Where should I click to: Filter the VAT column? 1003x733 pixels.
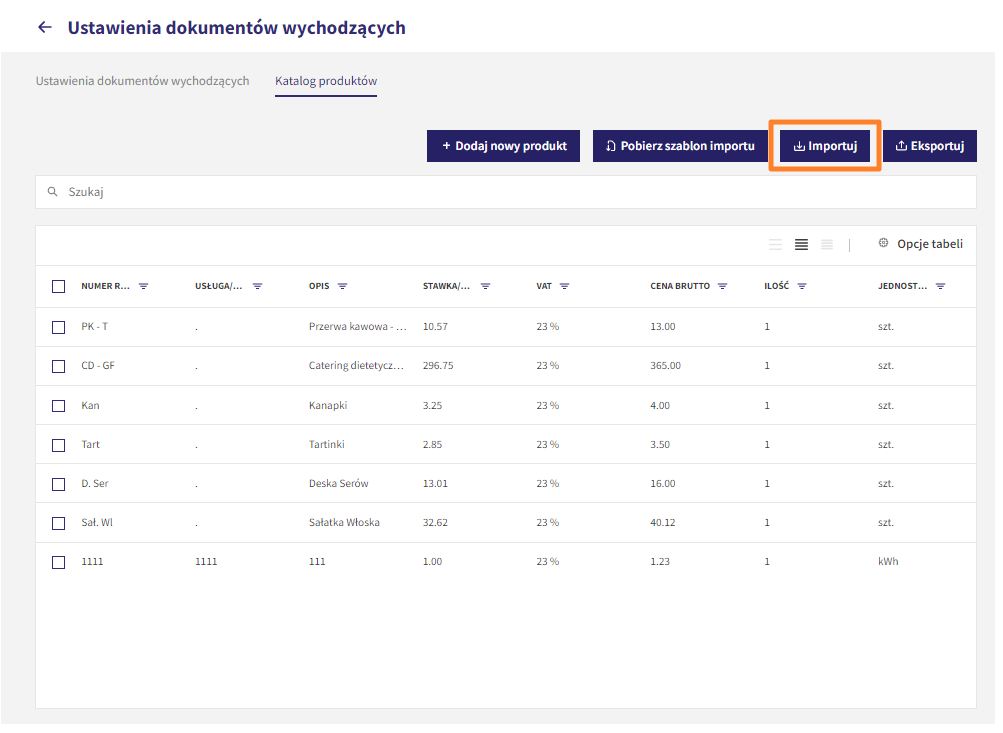coord(564,287)
